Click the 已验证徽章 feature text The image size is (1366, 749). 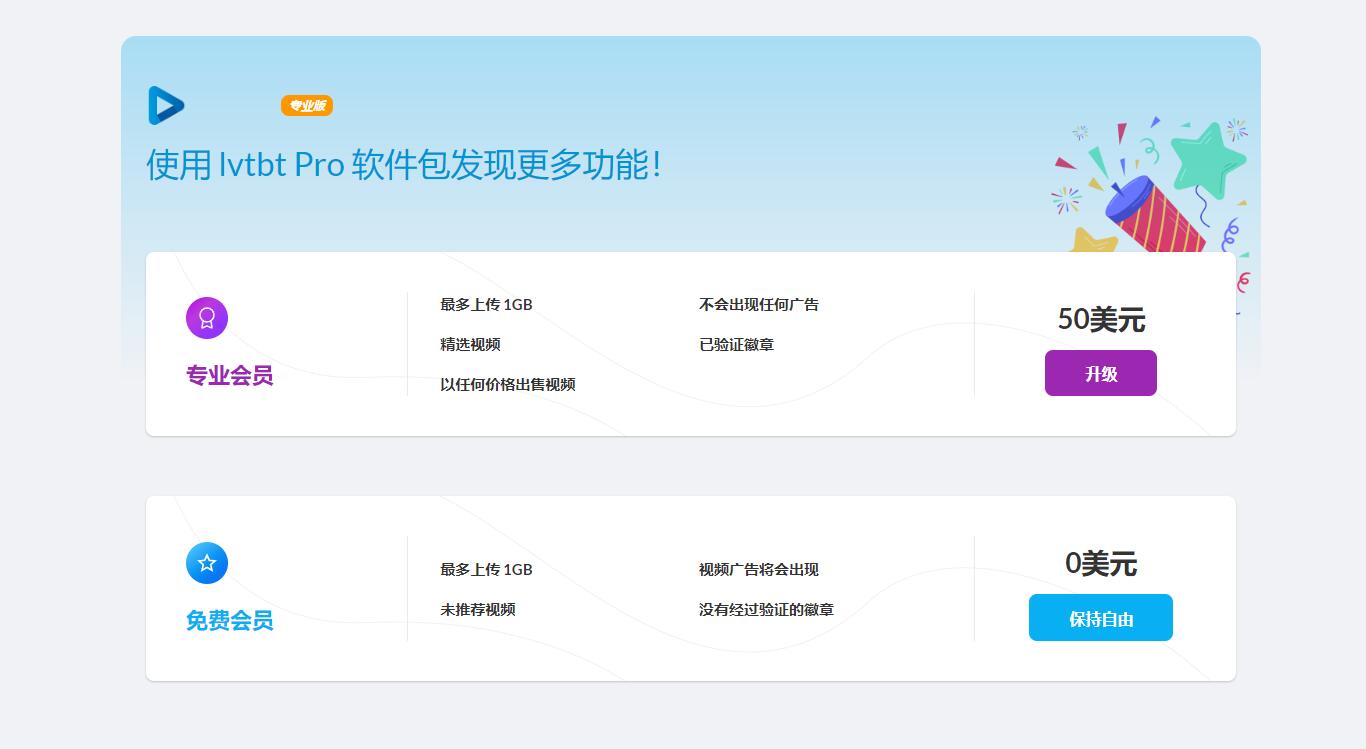click(736, 345)
